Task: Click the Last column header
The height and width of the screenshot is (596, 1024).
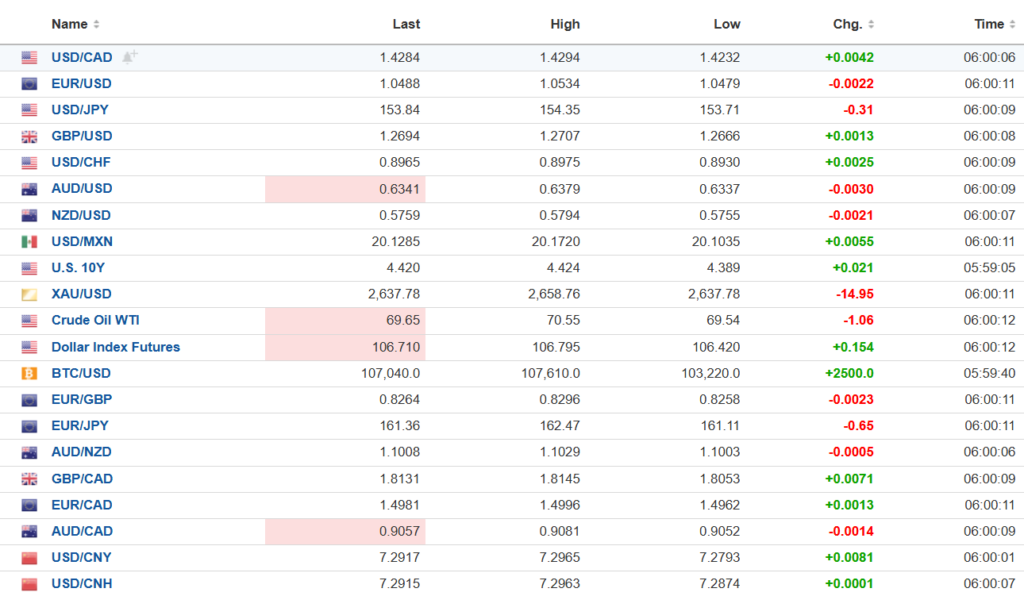Action: [406, 24]
